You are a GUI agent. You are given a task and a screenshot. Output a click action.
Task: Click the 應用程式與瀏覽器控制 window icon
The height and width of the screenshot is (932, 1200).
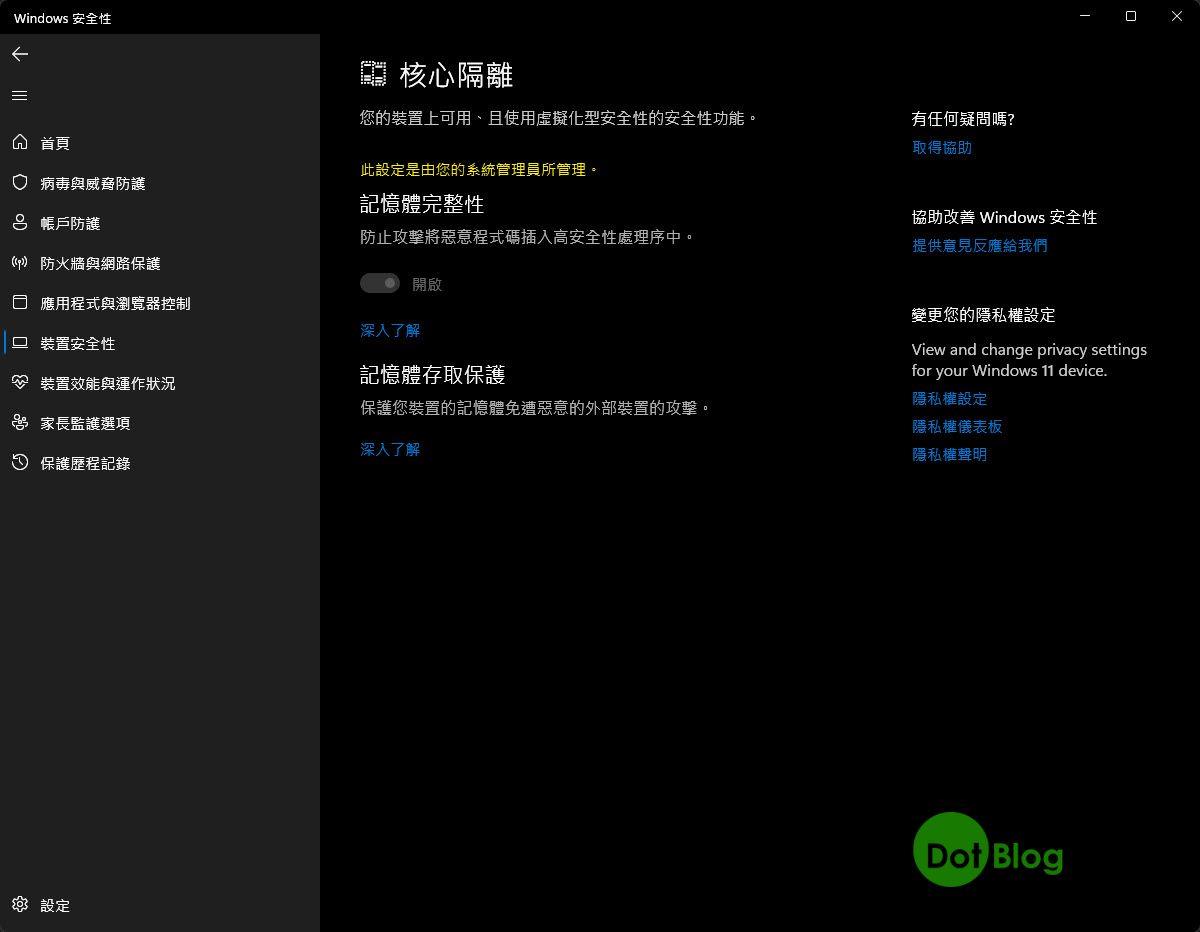[20, 303]
